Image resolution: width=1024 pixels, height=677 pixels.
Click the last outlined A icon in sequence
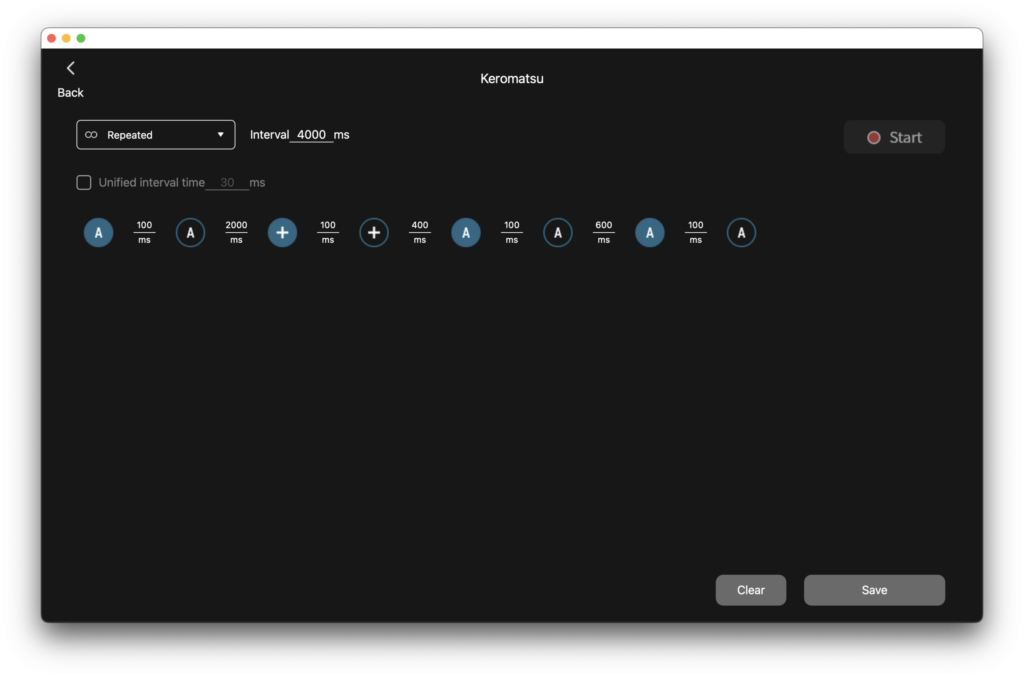tap(741, 233)
